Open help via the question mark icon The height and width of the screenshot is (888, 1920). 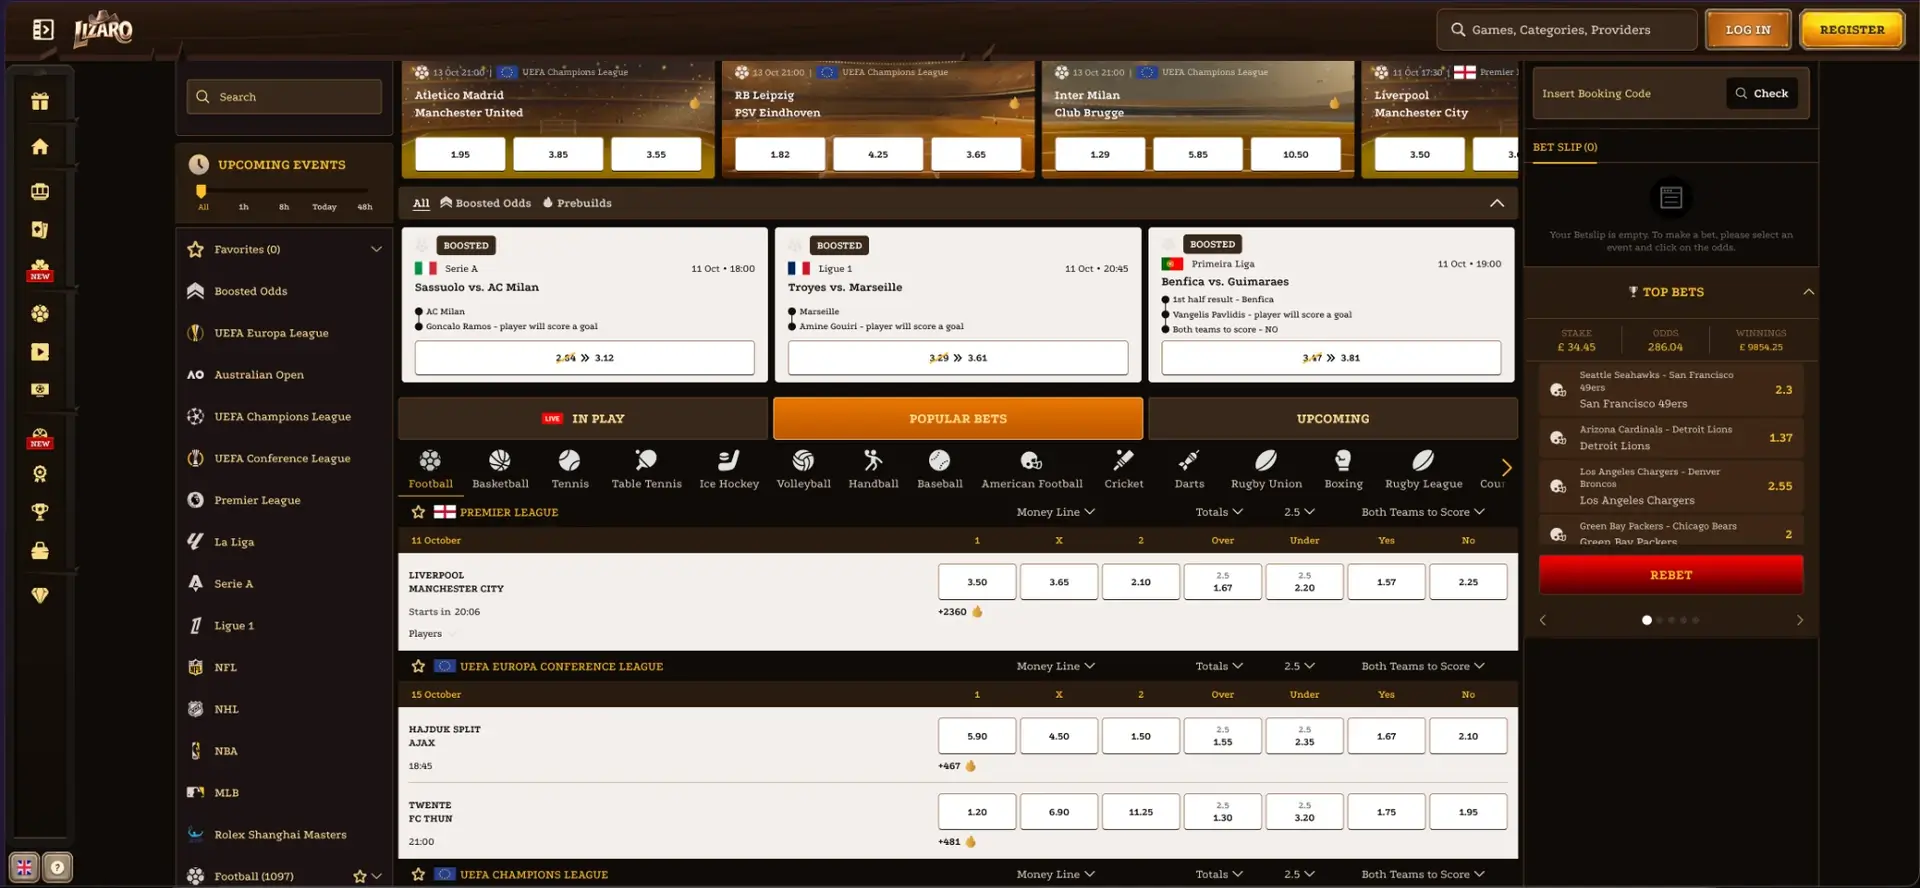tap(58, 867)
